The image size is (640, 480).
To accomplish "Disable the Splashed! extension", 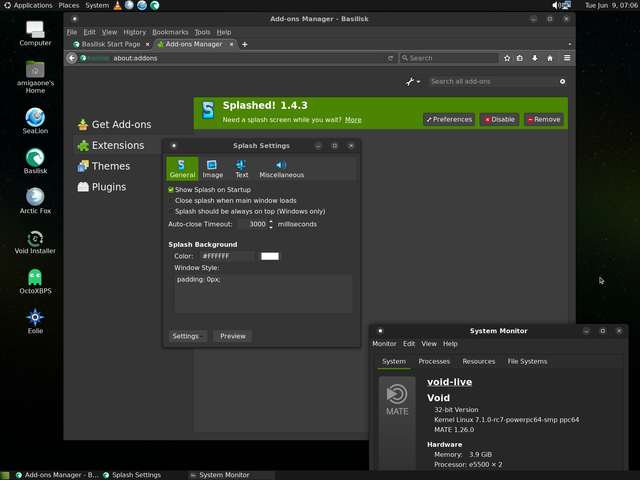I will coord(499,119).
